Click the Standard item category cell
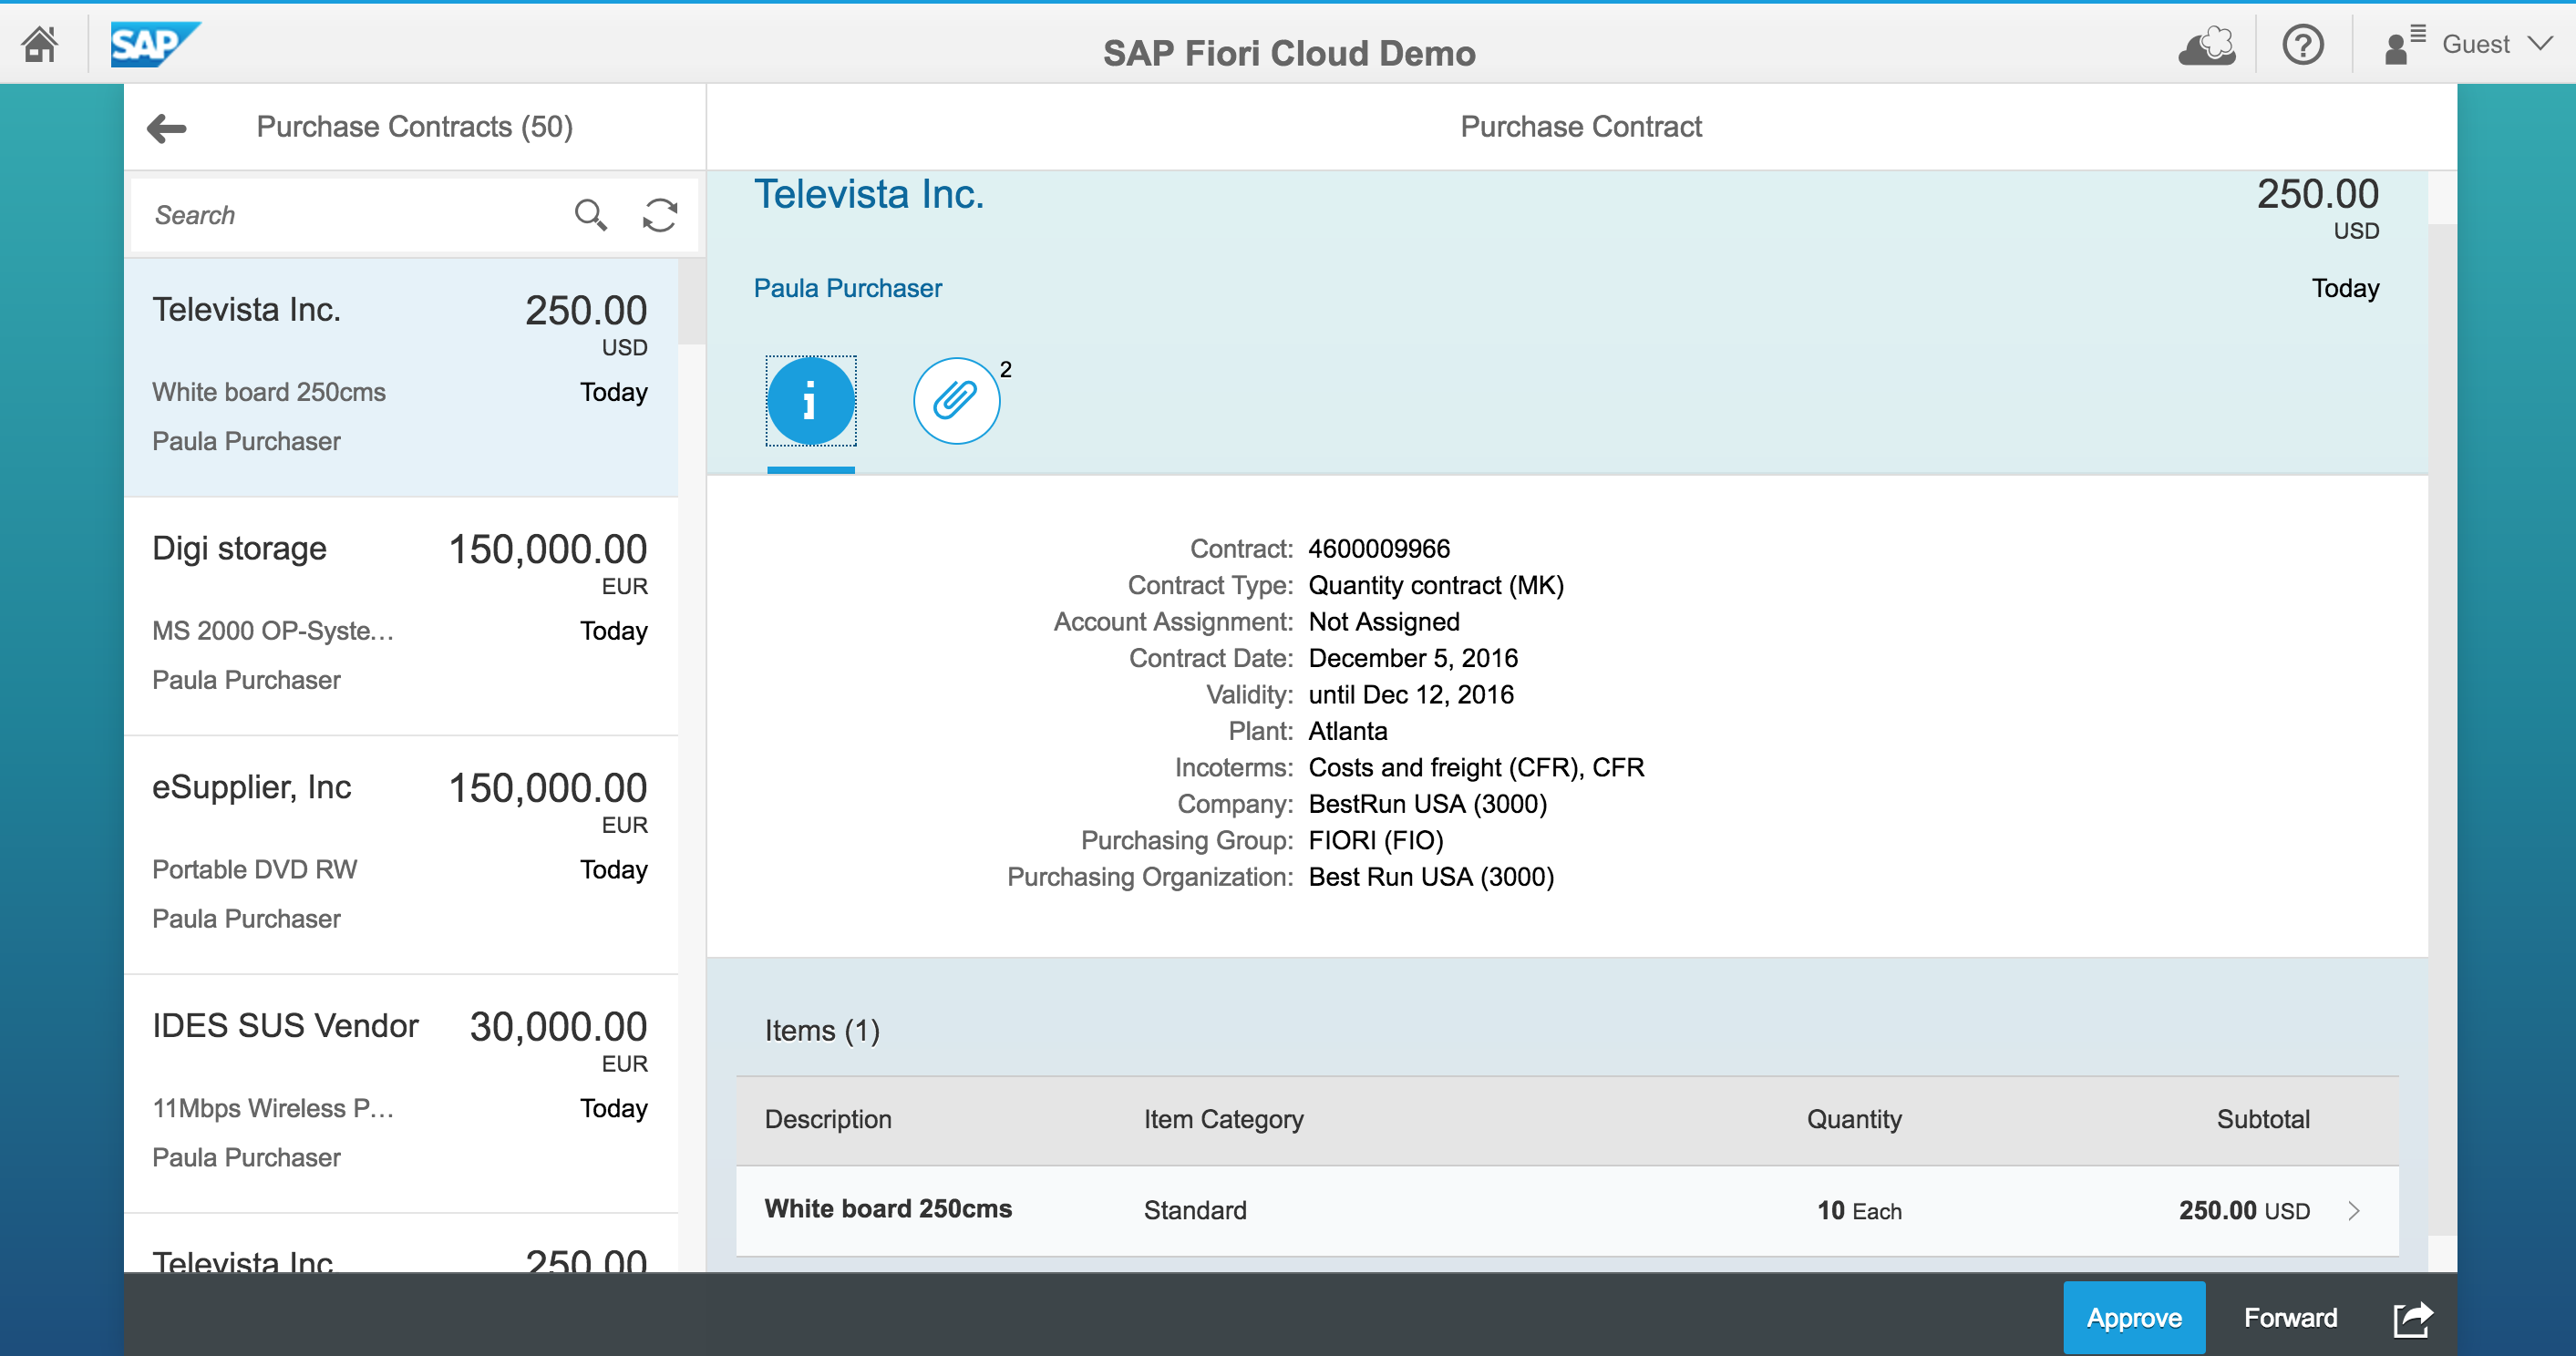2576x1356 pixels. click(1195, 1211)
